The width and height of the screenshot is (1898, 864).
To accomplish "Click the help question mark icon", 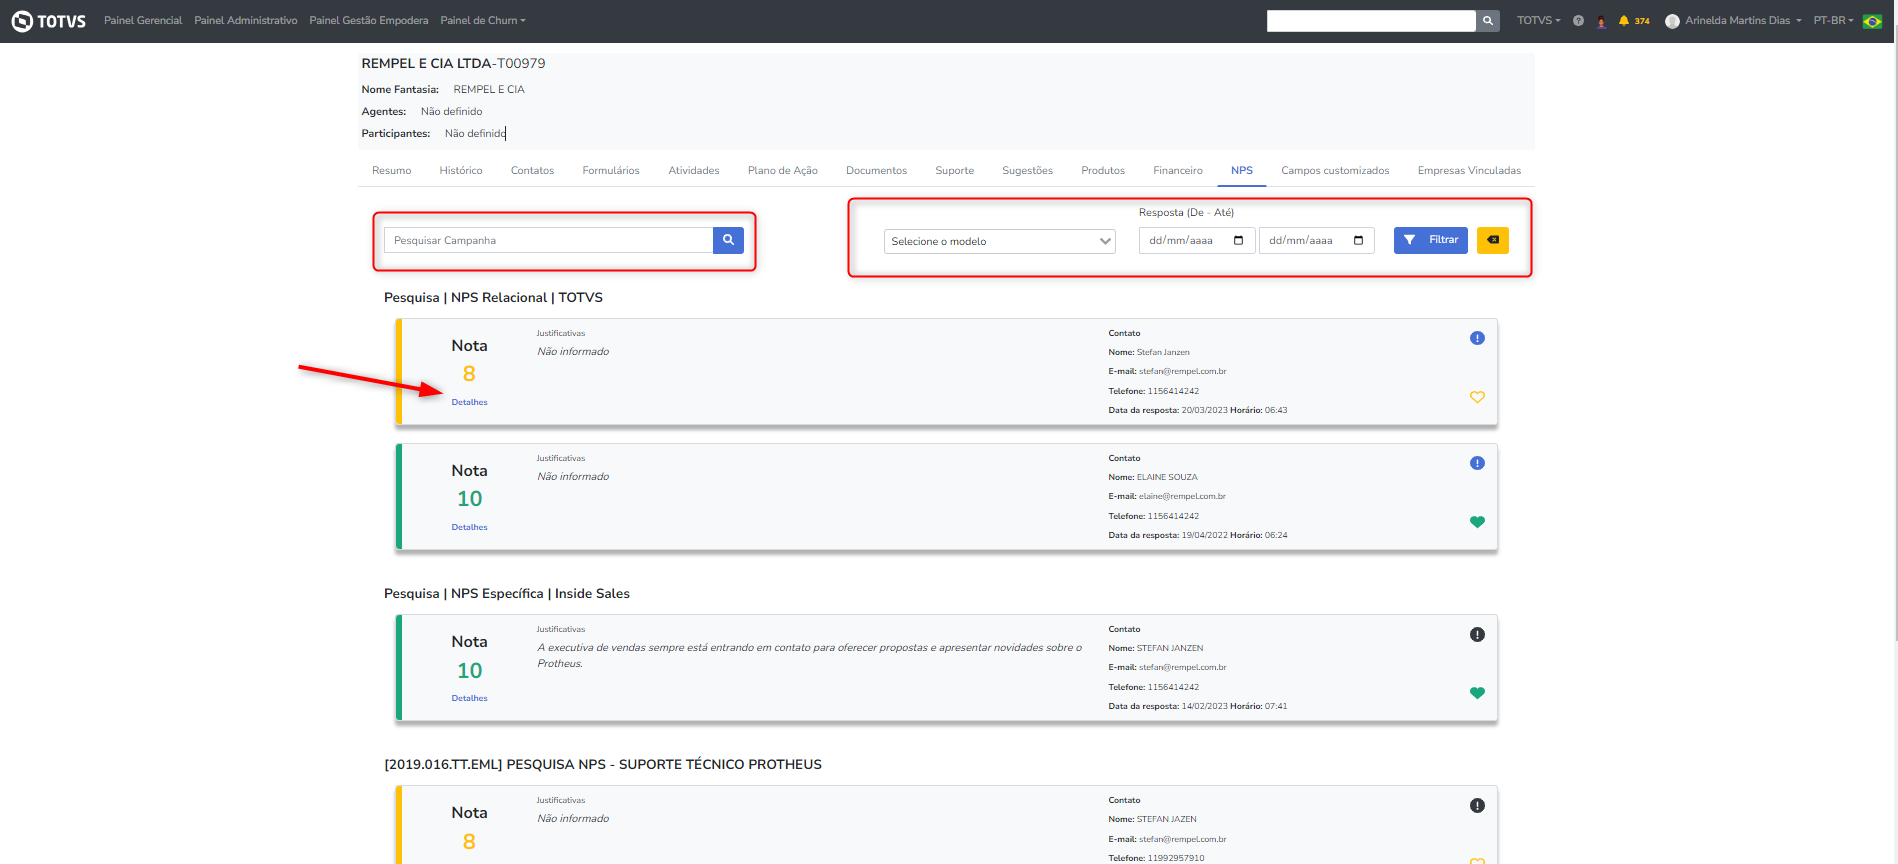I will click(1578, 21).
